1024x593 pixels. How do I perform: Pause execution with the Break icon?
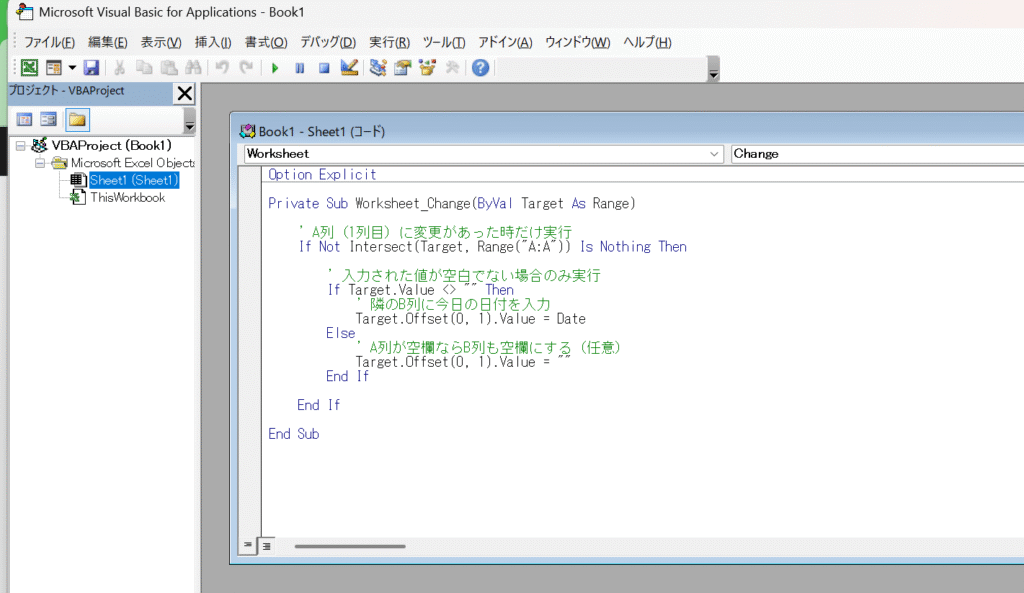coord(299,68)
